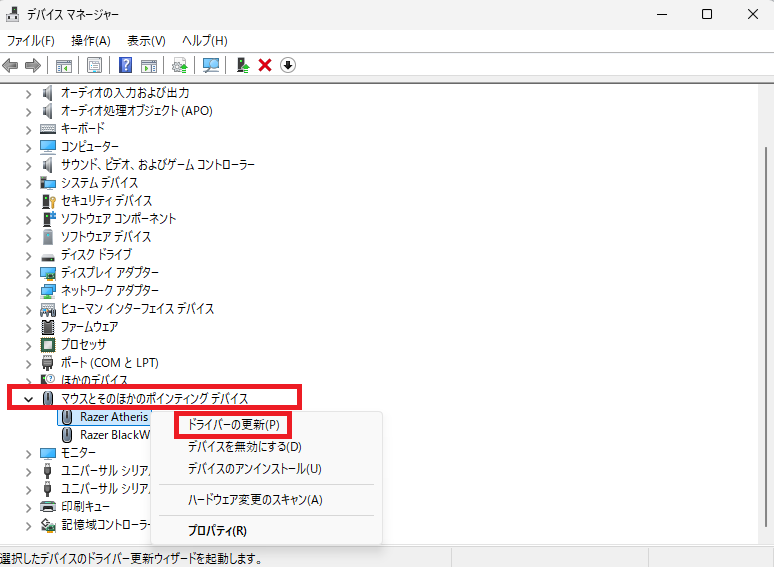This screenshot has width=774, height=567.
Task: Click the monitor icon beside コンピューター
Action: 48,147
